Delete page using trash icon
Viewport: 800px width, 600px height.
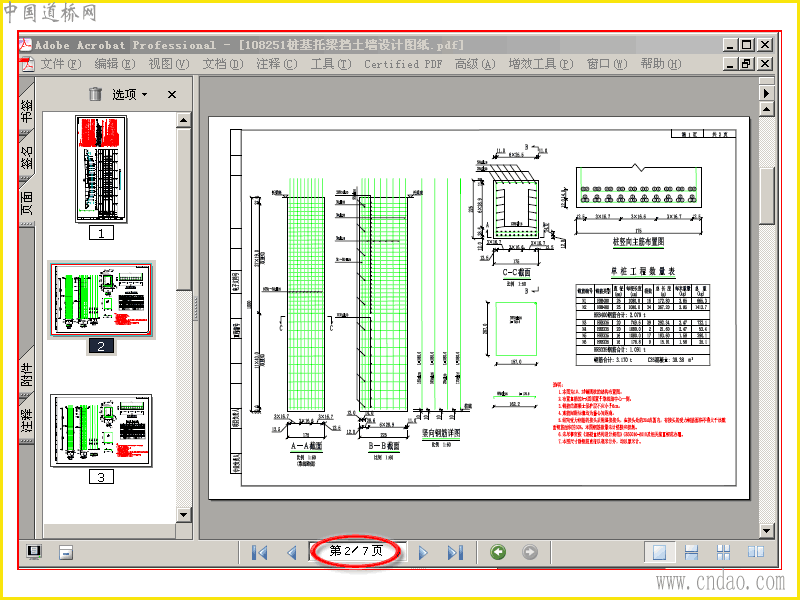tap(95, 94)
